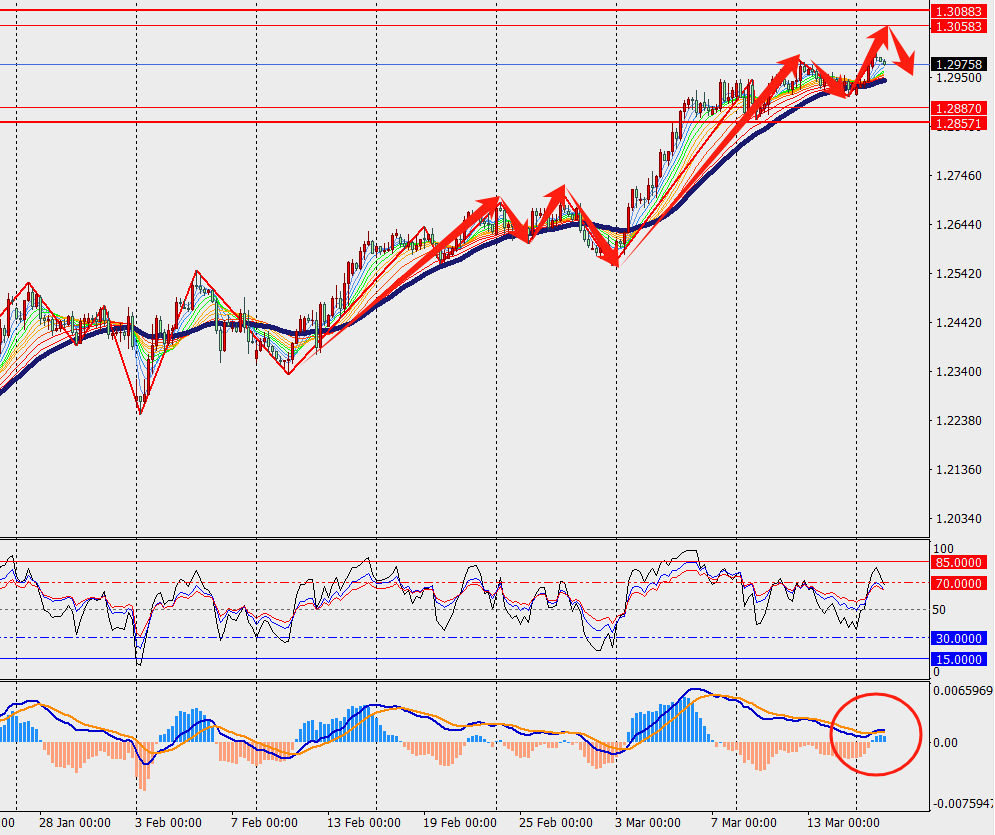The height and width of the screenshot is (835, 995).
Task: Click the 85.0000 overbought level label
Action: [957, 562]
